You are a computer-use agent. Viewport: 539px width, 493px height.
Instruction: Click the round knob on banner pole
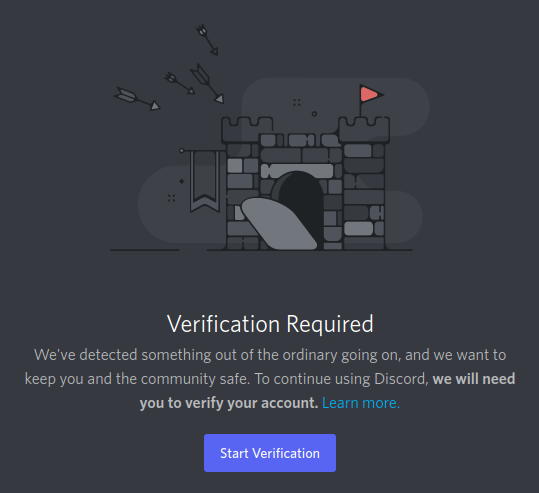[182, 151]
